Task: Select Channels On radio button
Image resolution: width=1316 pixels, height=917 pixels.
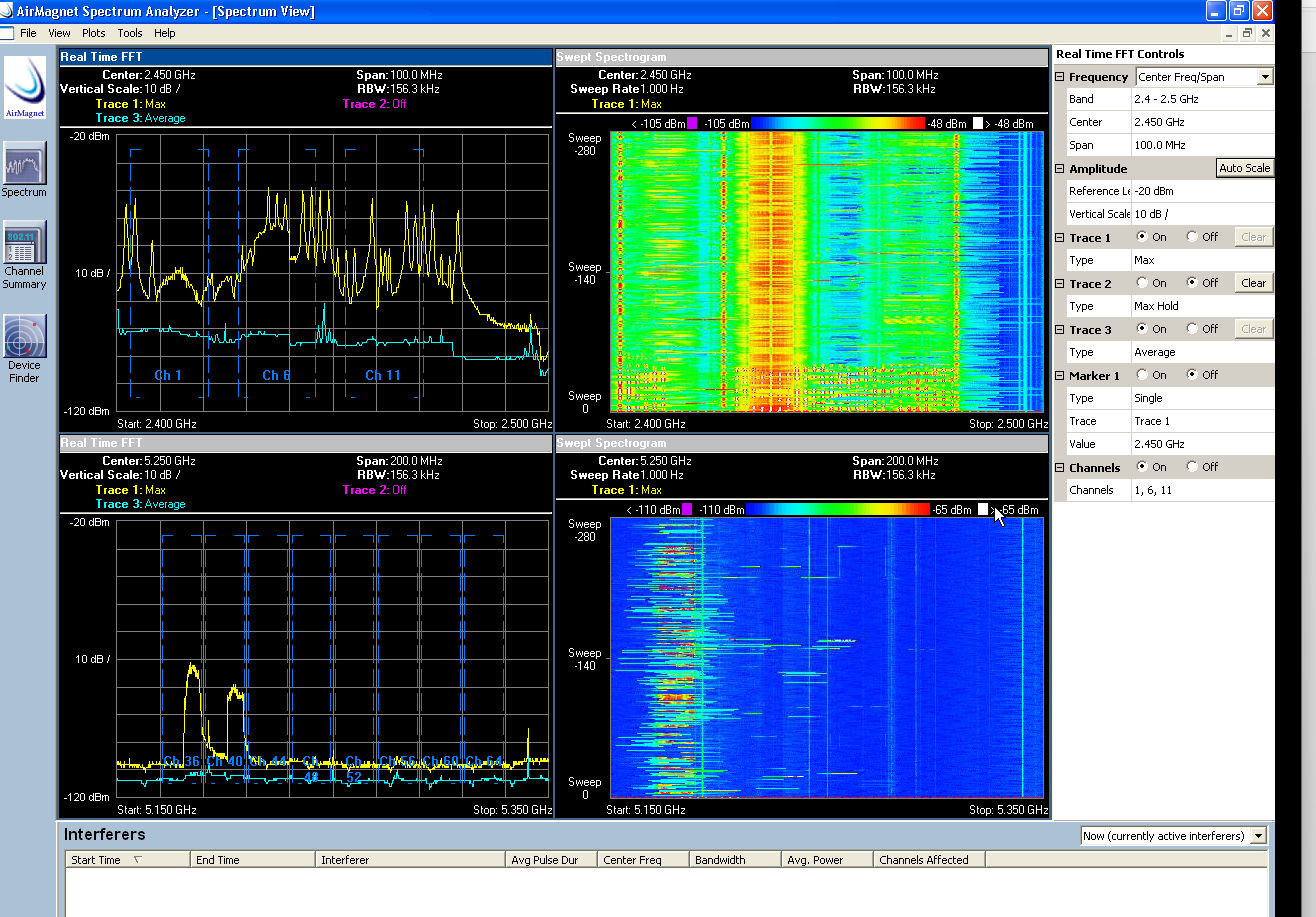Action: (x=1142, y=467)
